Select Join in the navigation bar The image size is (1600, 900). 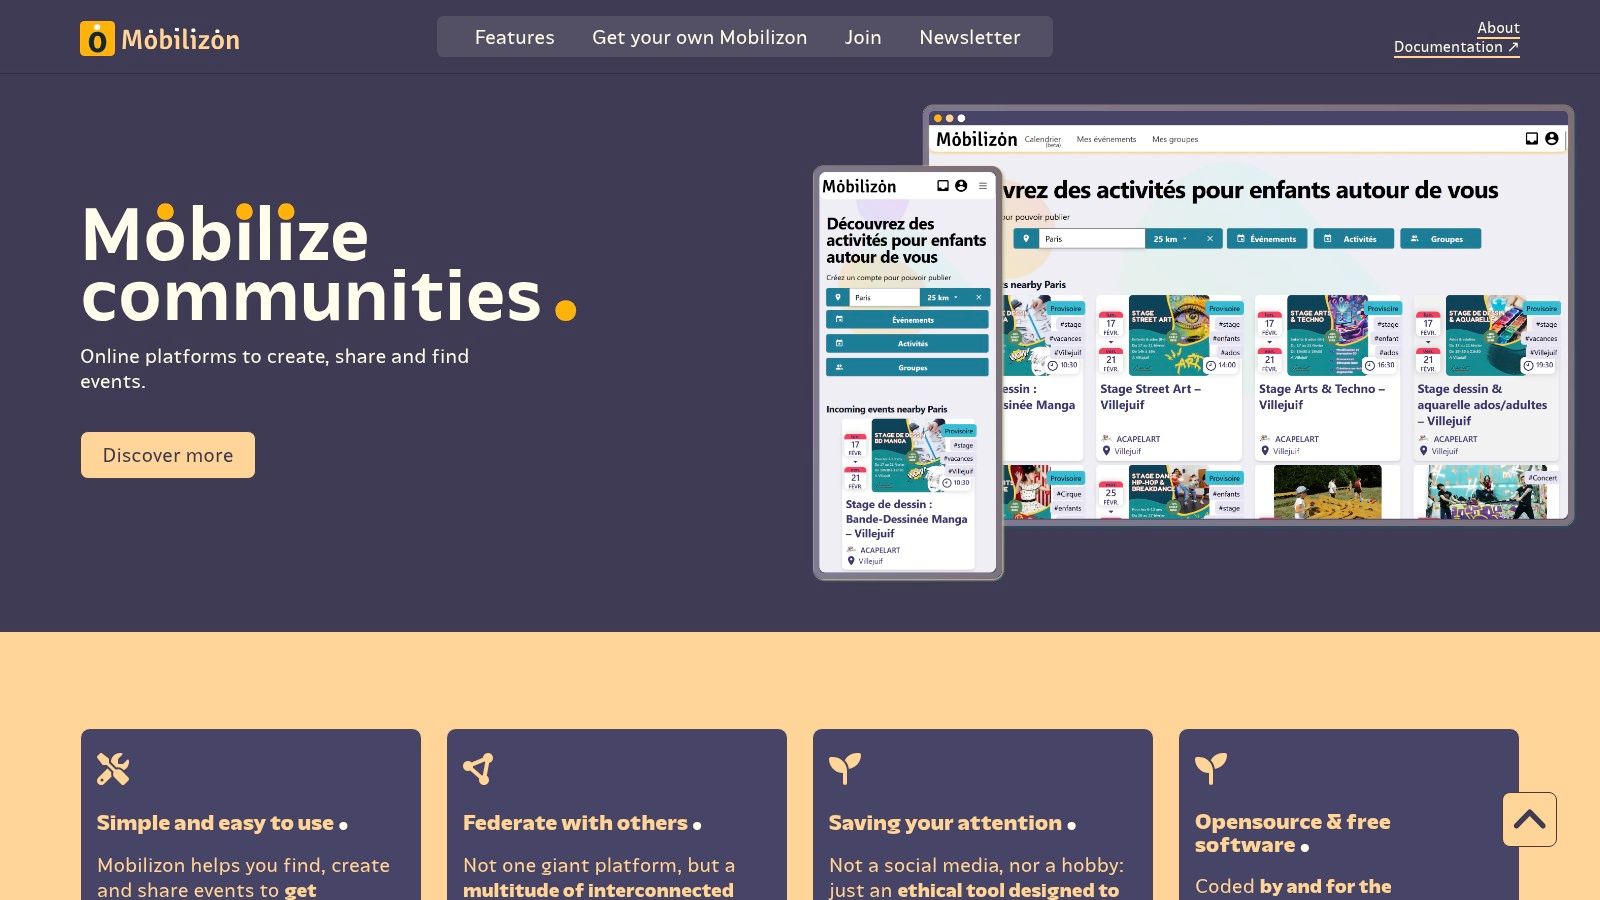[863, 37]
